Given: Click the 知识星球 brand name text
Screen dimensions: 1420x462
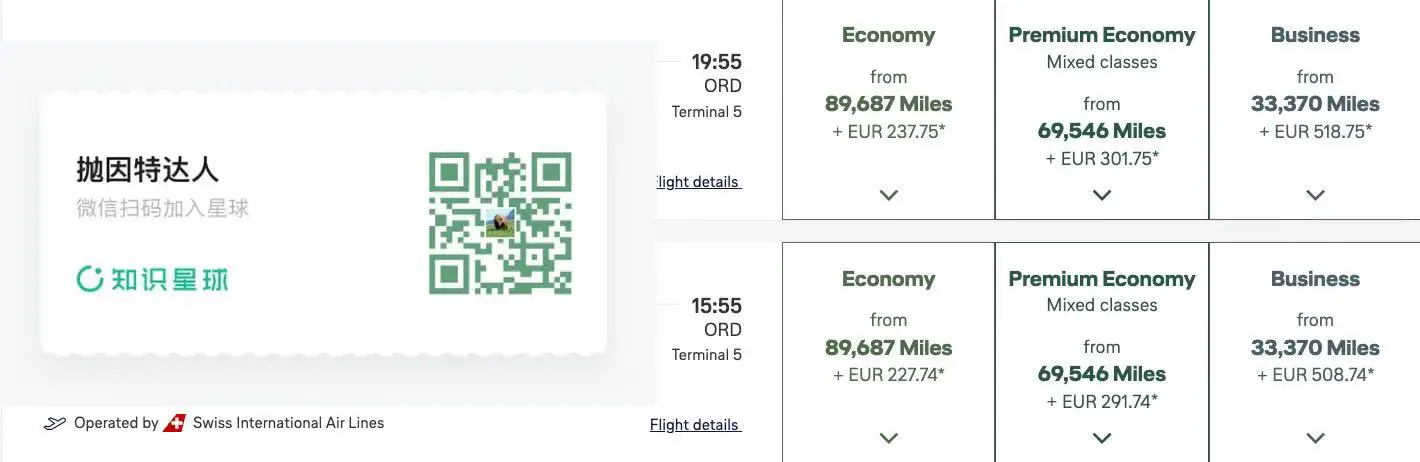Looking at the screenshot, I should 170,279.
